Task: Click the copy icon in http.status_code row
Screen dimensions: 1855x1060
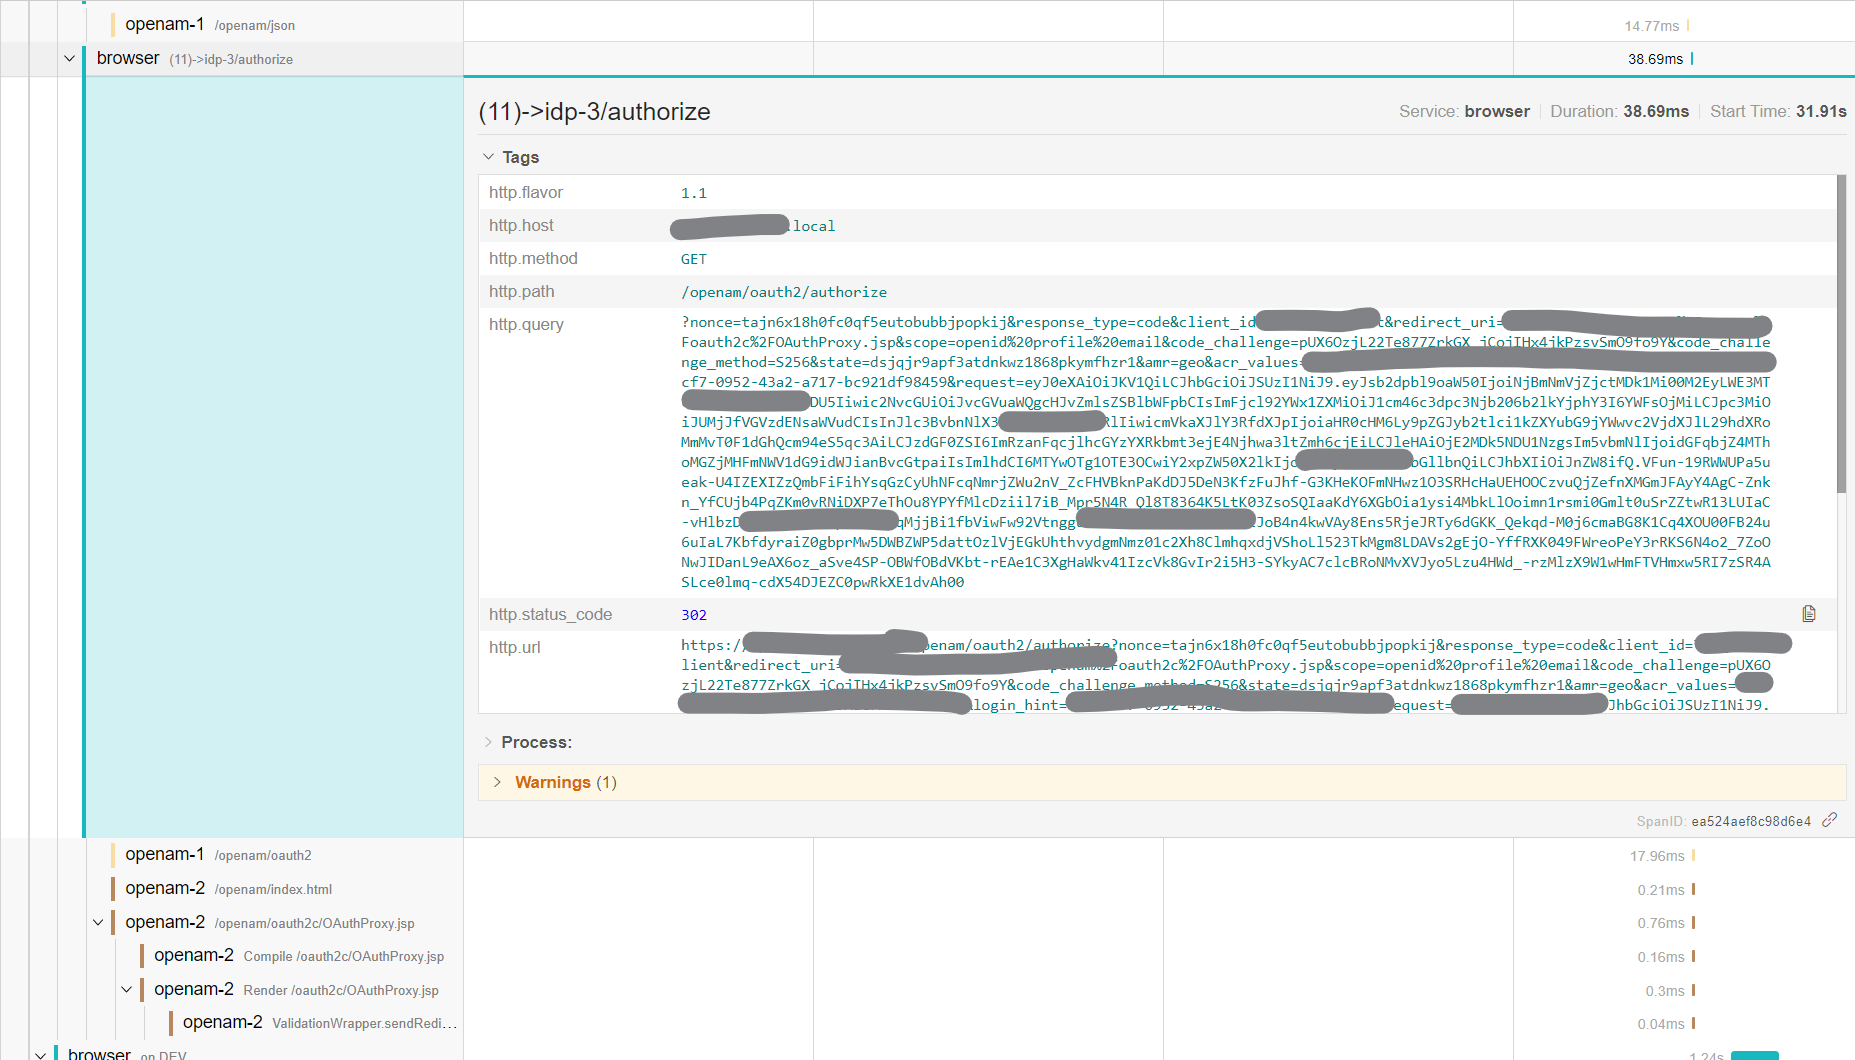Action: coord(1808,614)
